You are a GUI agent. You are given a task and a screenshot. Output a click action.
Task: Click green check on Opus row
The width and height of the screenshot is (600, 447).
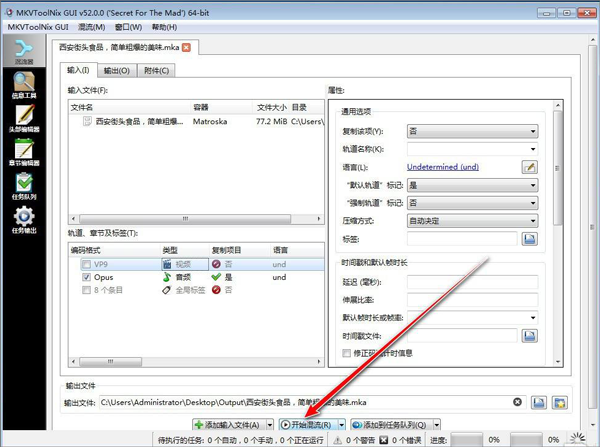click(216, 277)
